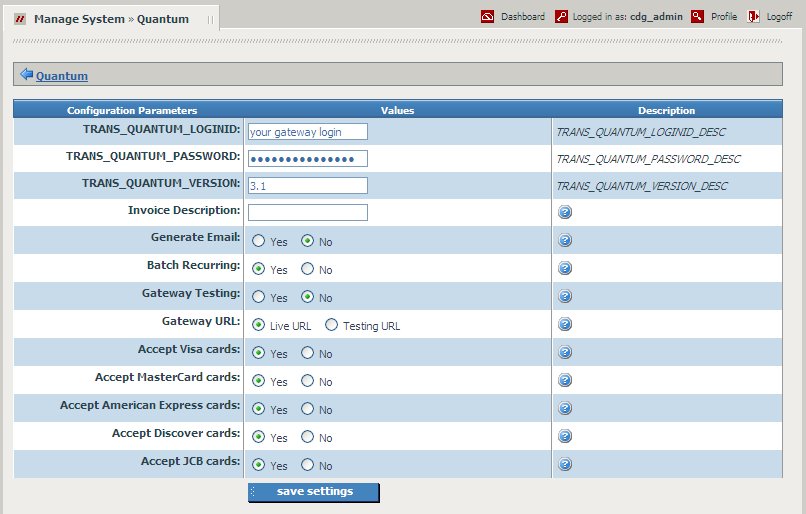Click the Description column header
This screenshot has height=514, width=806.
(666, 111)
